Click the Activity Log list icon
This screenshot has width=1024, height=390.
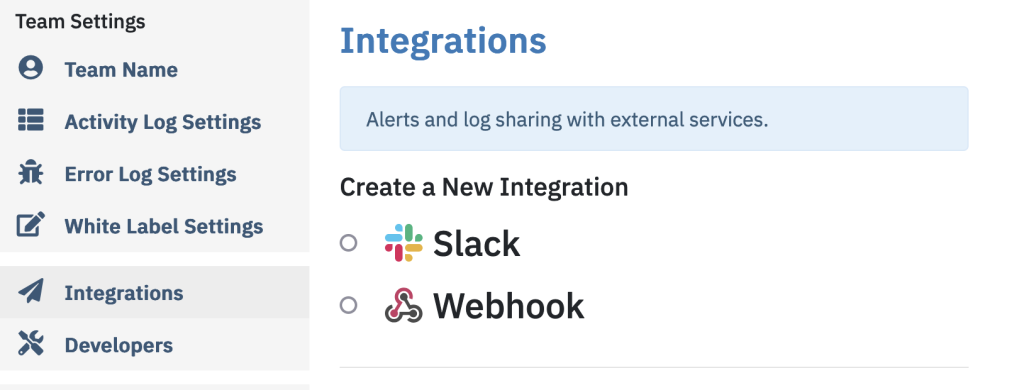coord(31,120)
